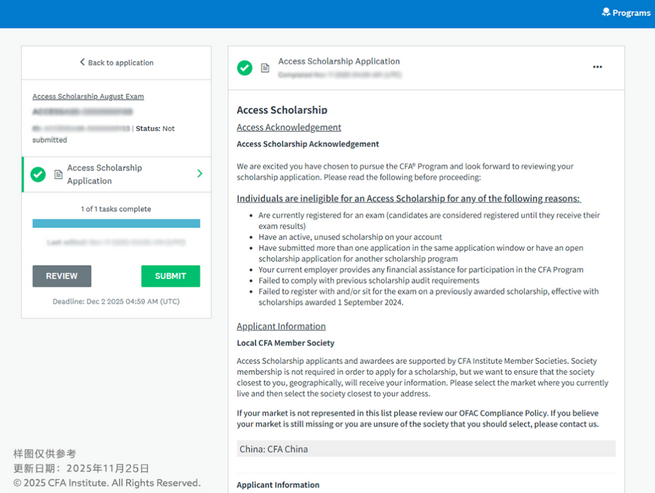Screen dimensions: 655x493
Task: Click the blue tasks-complete progress bar
Action: click(116, 224)
